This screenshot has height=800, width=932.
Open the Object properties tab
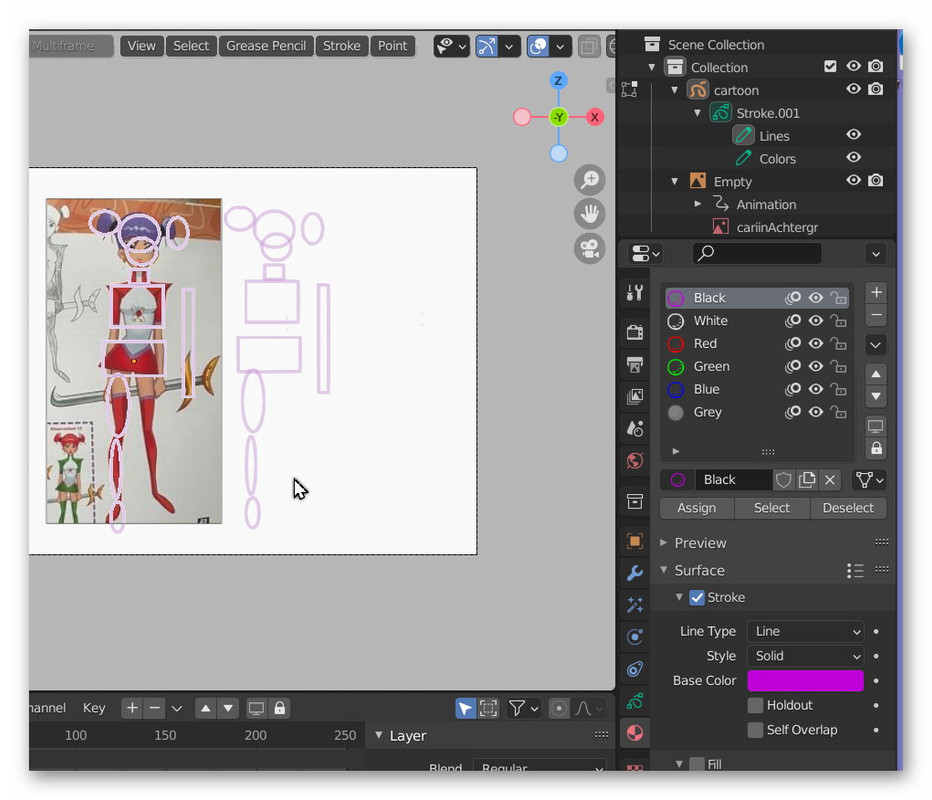[634, 541]
